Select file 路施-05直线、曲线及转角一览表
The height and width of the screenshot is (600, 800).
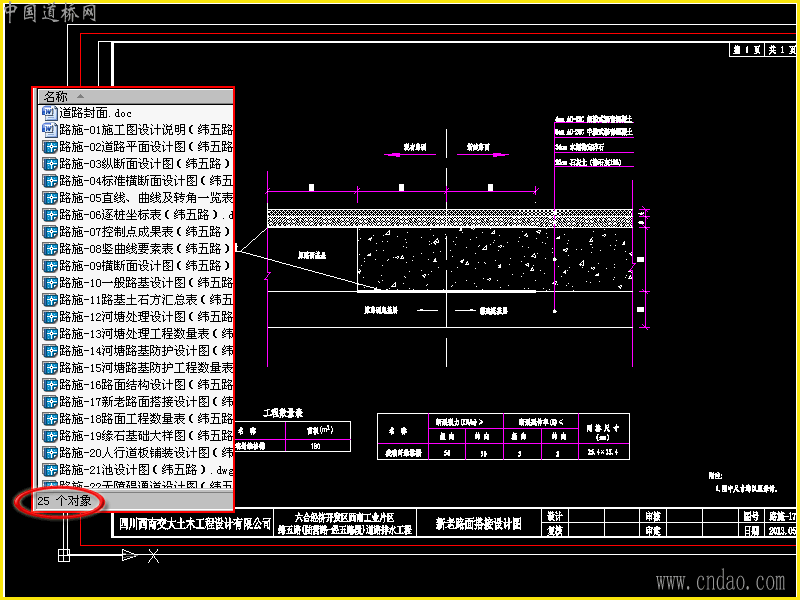[x=137, y=197]
